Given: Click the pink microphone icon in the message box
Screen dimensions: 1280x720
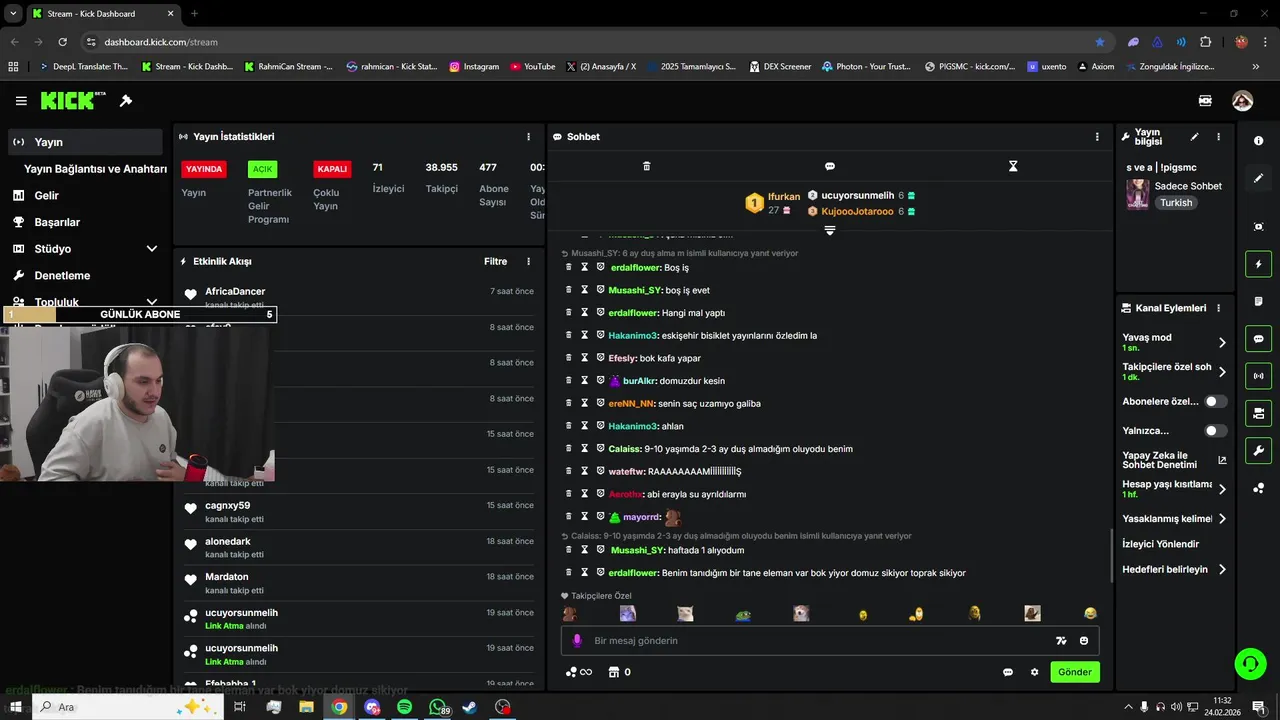Looking at the screenshot, I should coord(577,641).
